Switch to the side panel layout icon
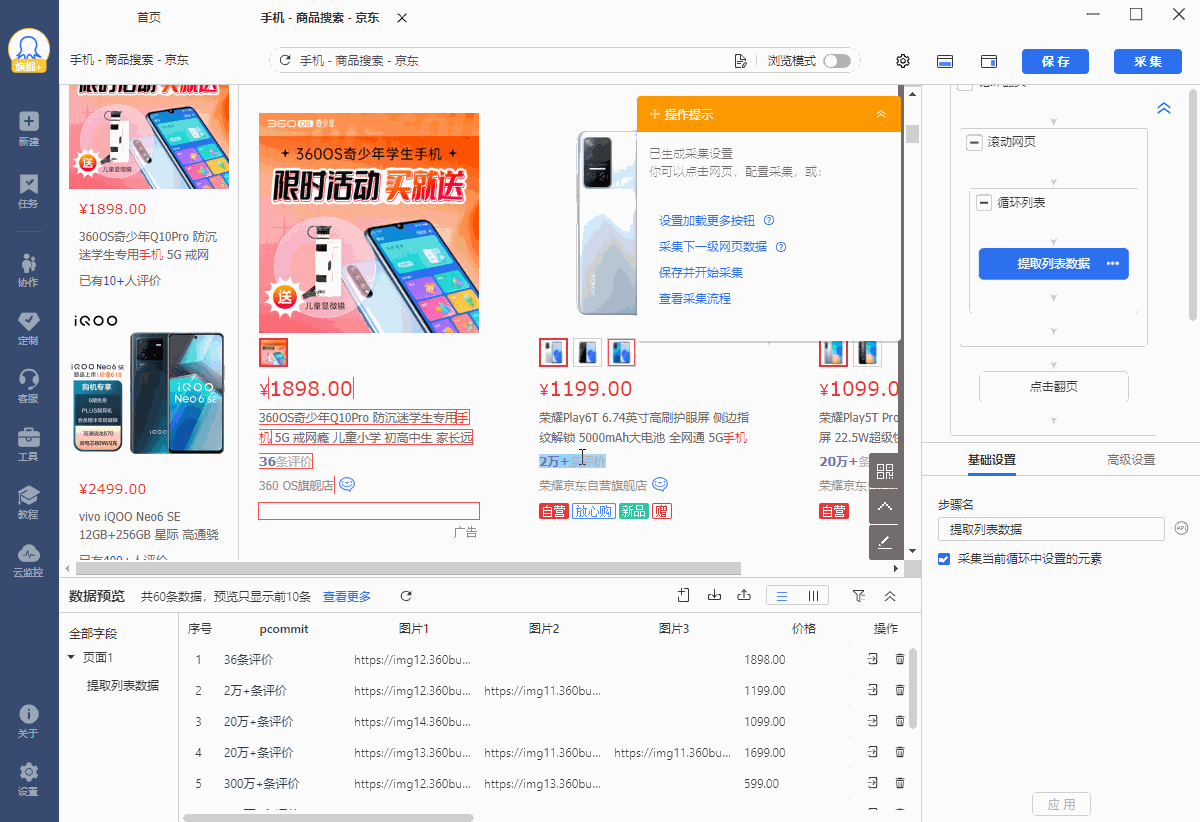Viewport: 1200px width, 822px height. coord(989,61)
